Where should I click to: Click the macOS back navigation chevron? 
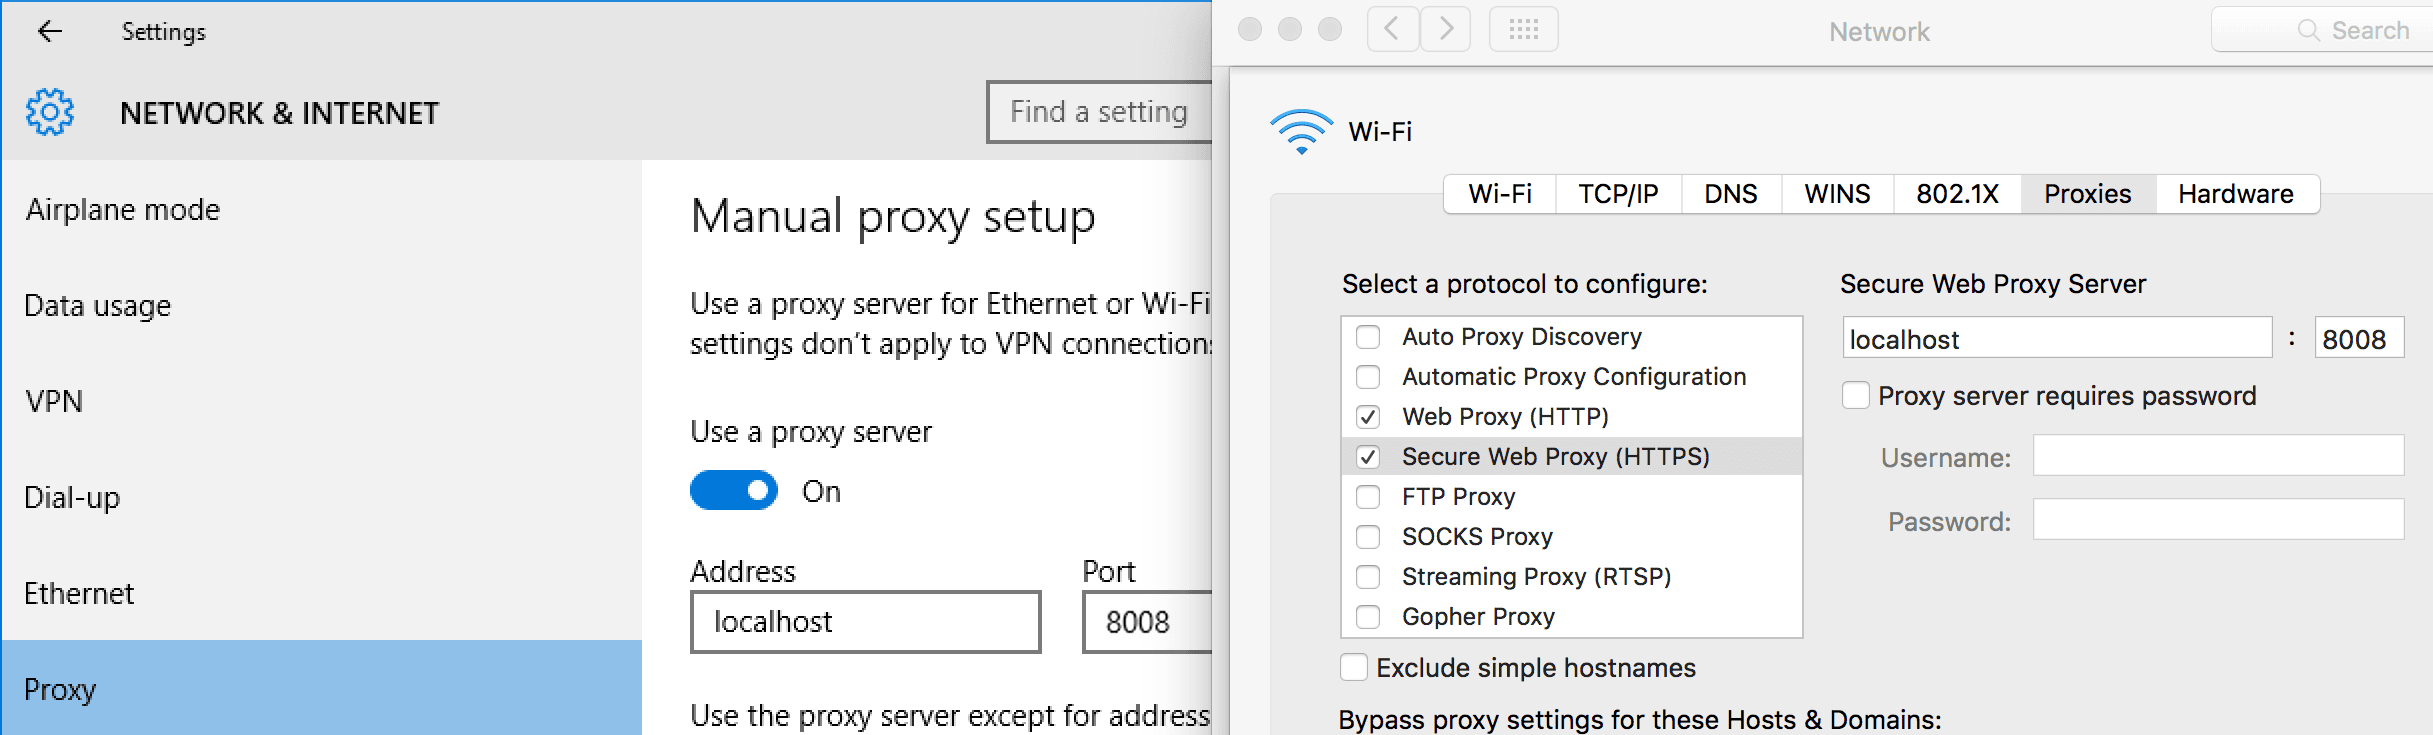(1393, 29)
